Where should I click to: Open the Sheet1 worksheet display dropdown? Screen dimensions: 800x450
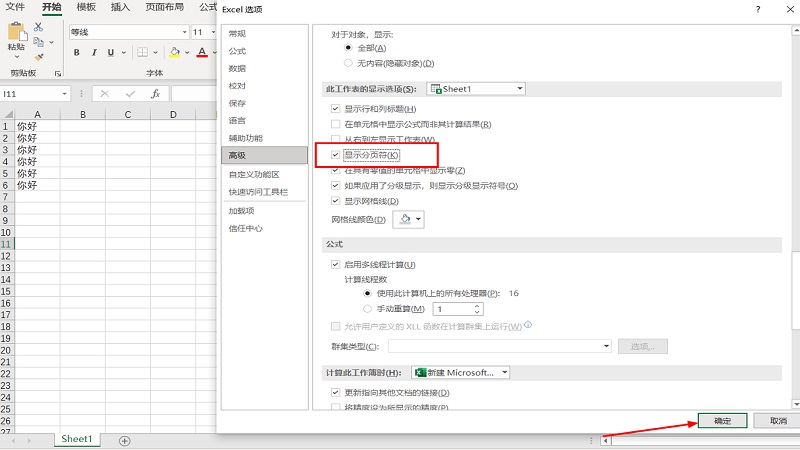(519, 89)
